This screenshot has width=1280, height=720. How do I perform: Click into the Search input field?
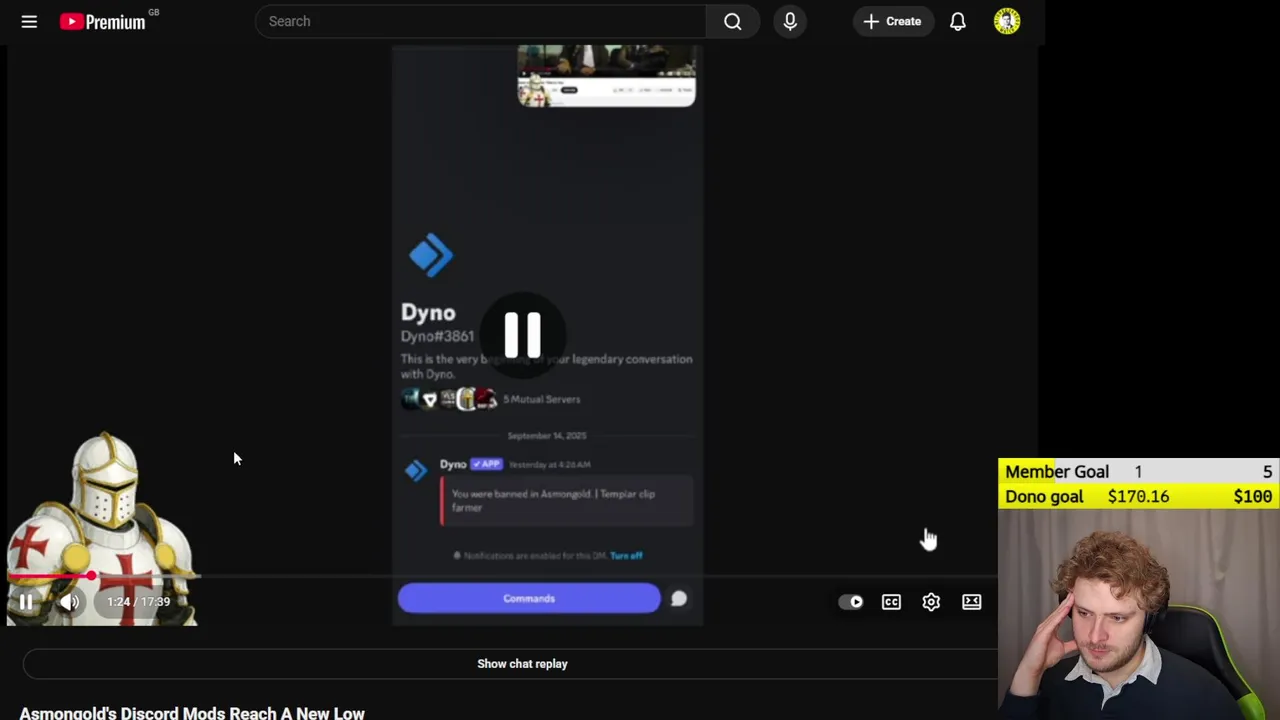[x=480, y=21]
